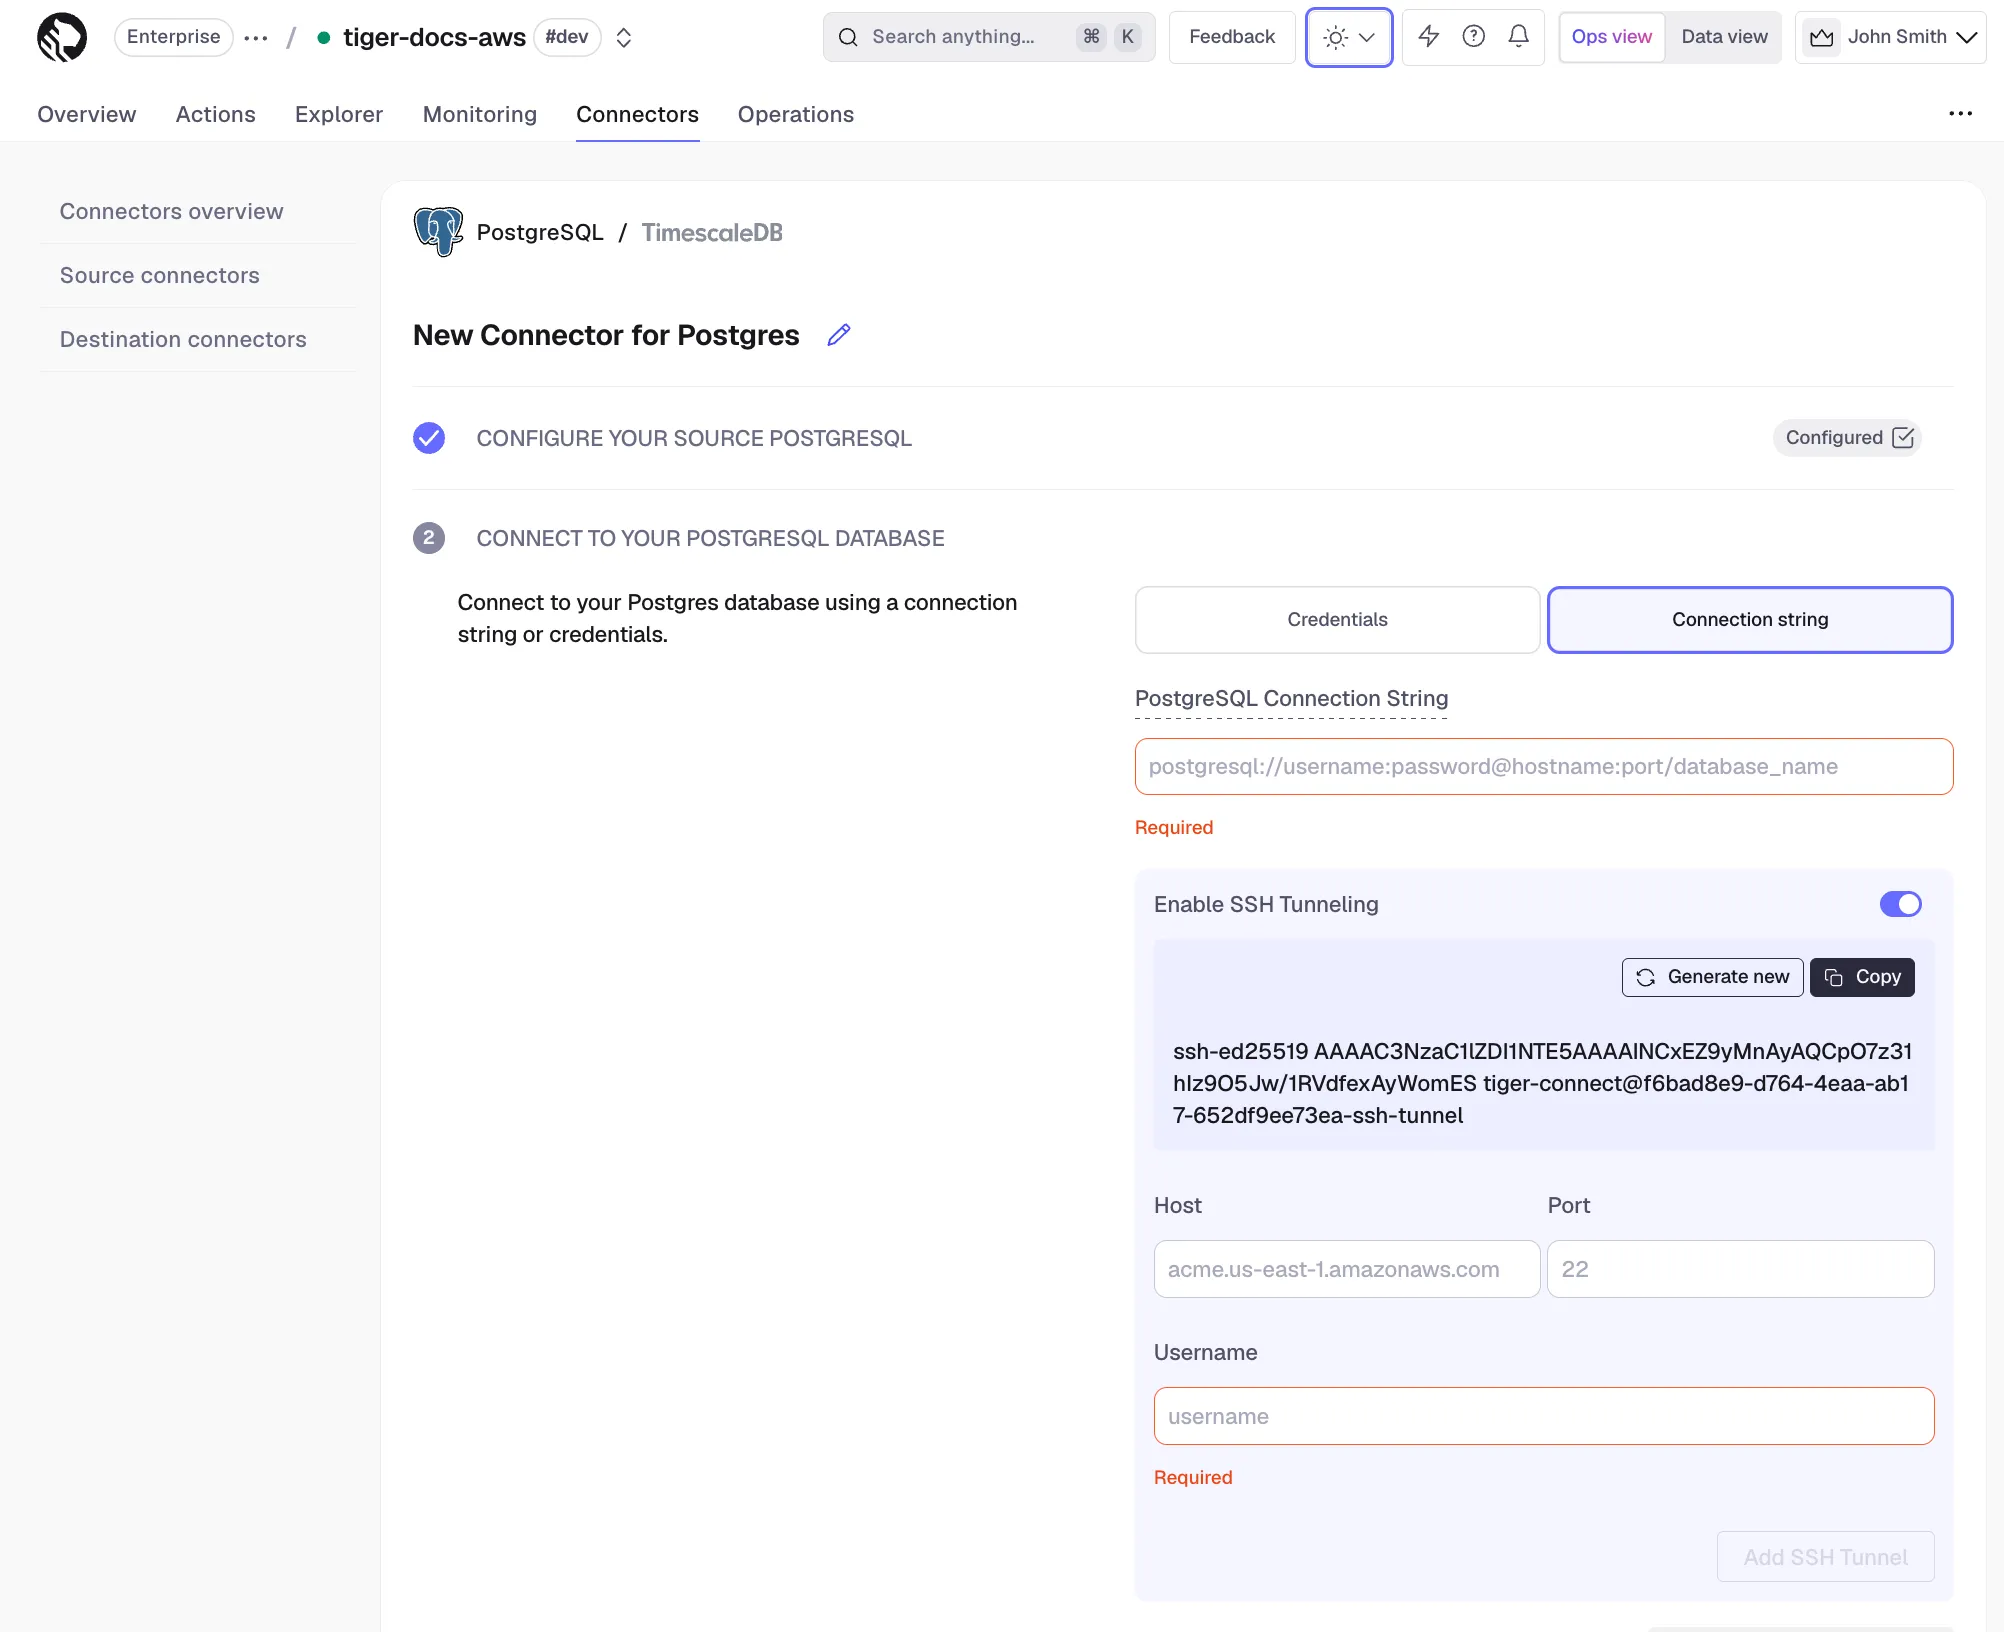
Task: Open the notifications bell
Action: [x=1518, y=37]
